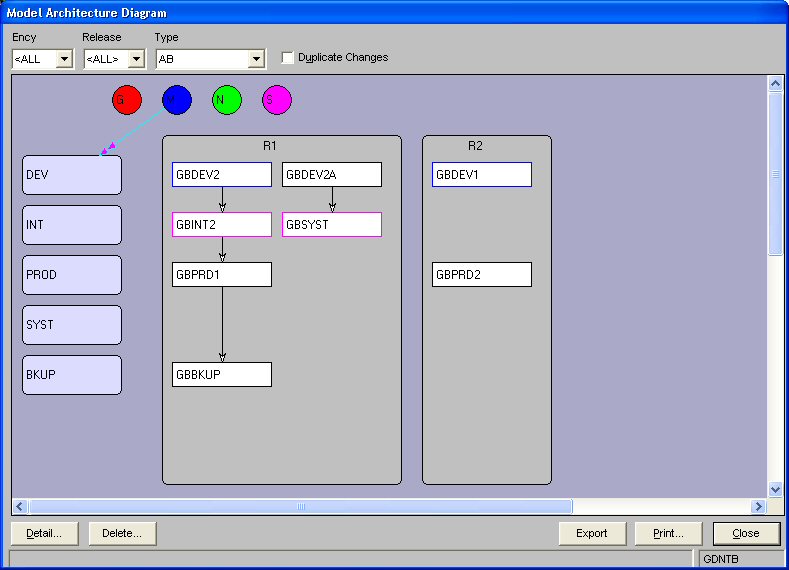This screenshot has height=570, width=789.
Task: Select the GBBKUP model box
Action: [x=222, y=375]
